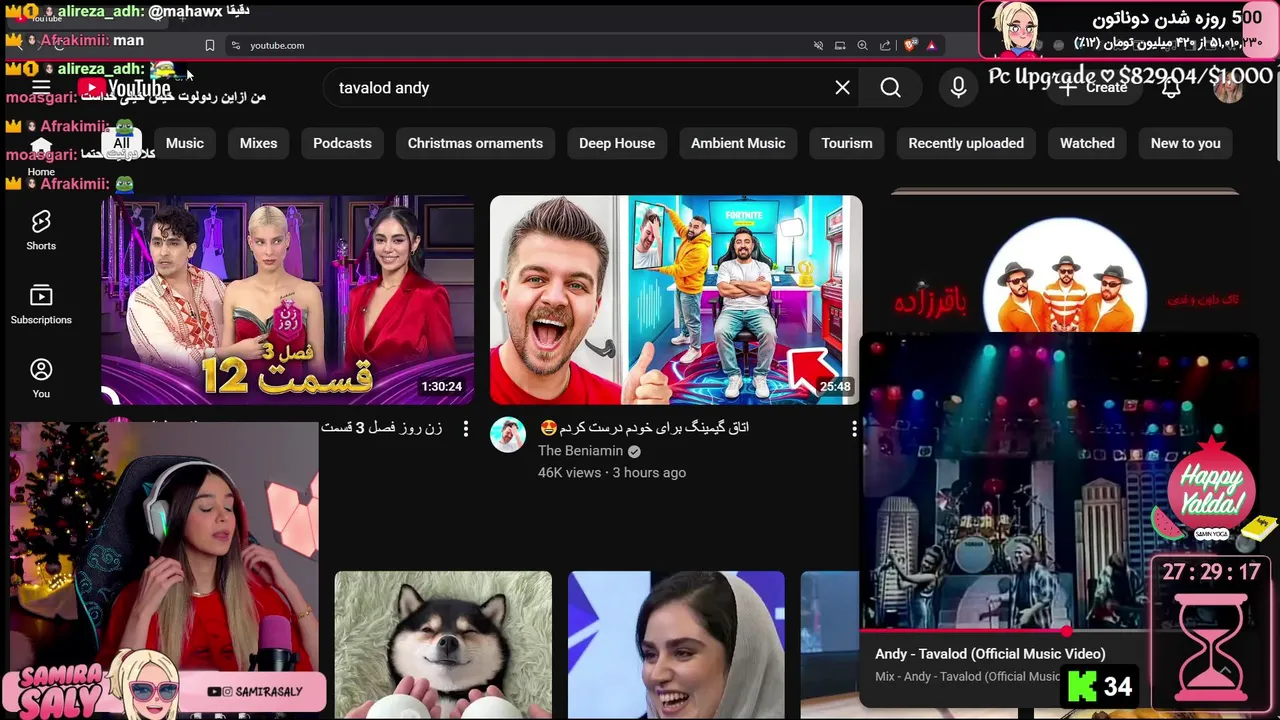Select the Music filter chip
This screenshot has height=720, width=1280.
pos(185,143)
